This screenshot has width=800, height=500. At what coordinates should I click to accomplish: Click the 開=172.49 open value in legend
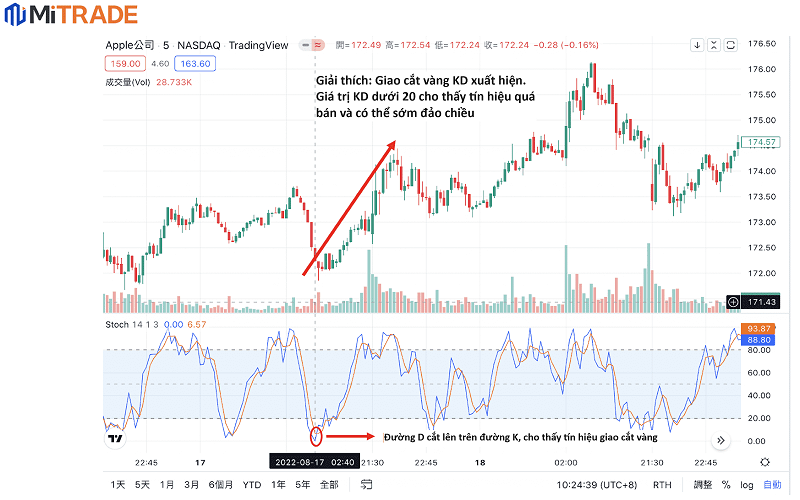click(358, 45)
